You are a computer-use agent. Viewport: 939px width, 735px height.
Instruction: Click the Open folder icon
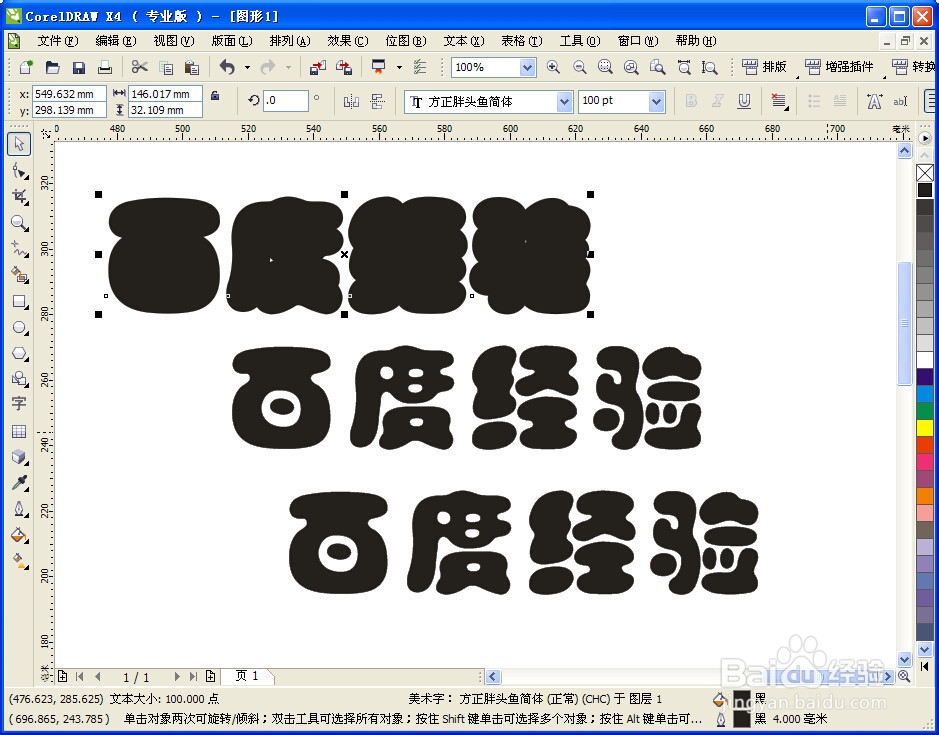point(52,67)
